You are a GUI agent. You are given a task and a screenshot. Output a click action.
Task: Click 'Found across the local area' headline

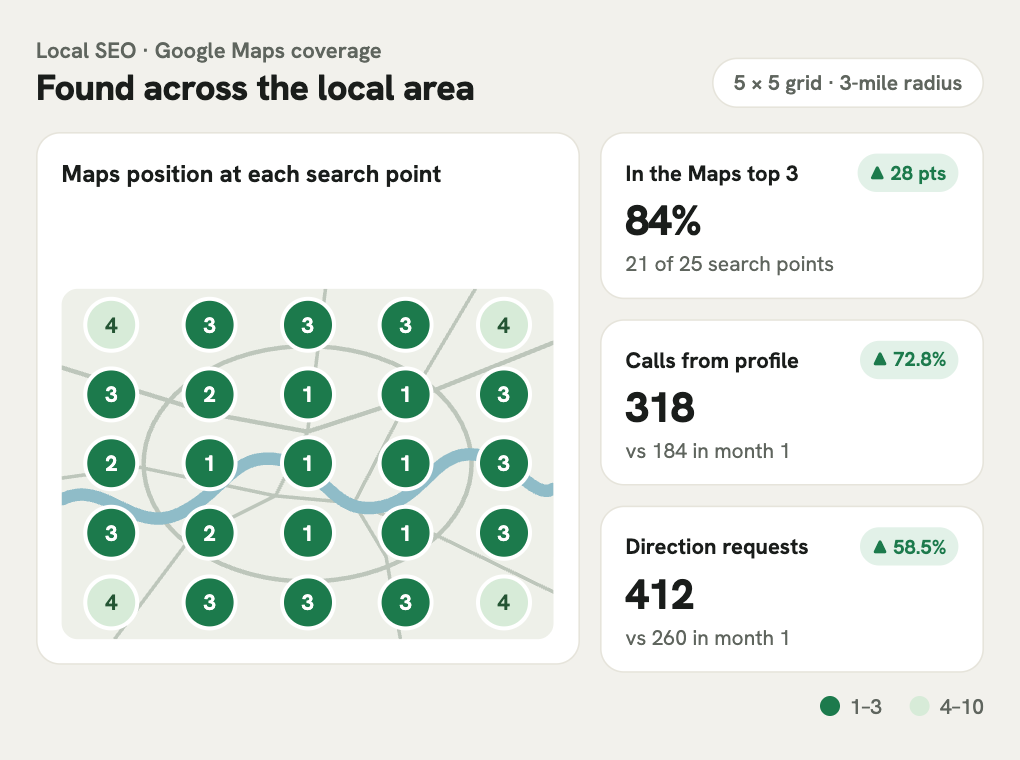click(255, 88)
